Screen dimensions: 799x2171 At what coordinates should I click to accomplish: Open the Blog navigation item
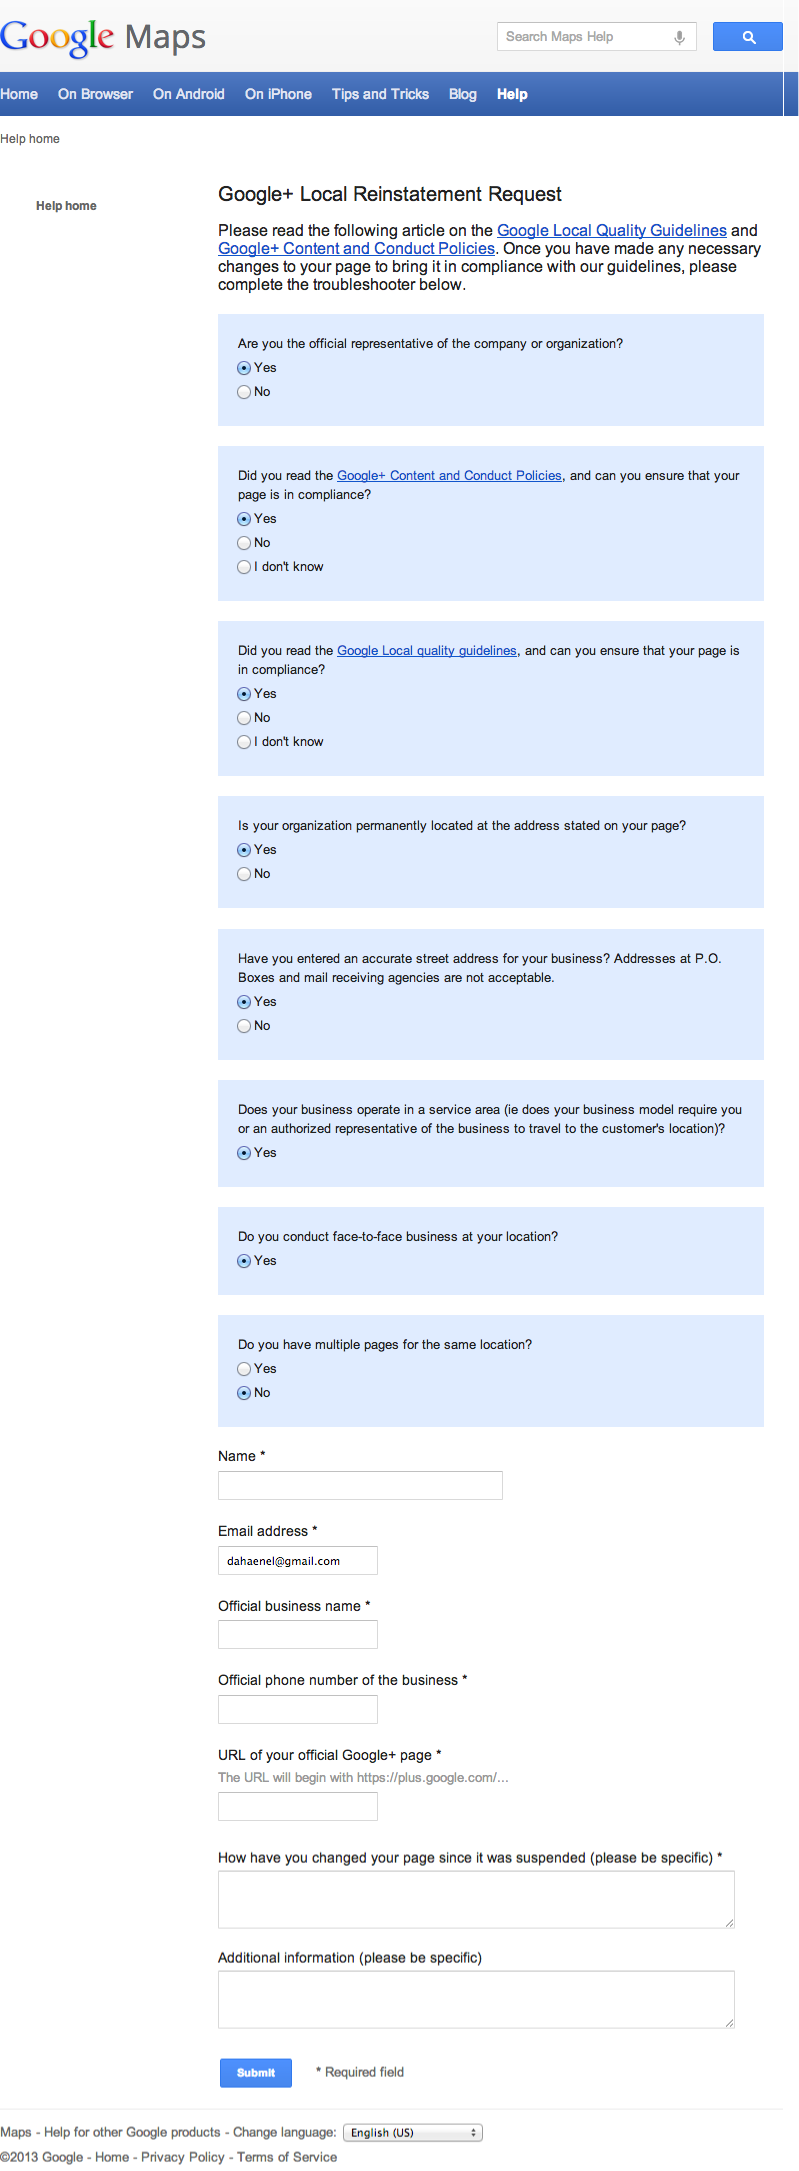(463, 94)
